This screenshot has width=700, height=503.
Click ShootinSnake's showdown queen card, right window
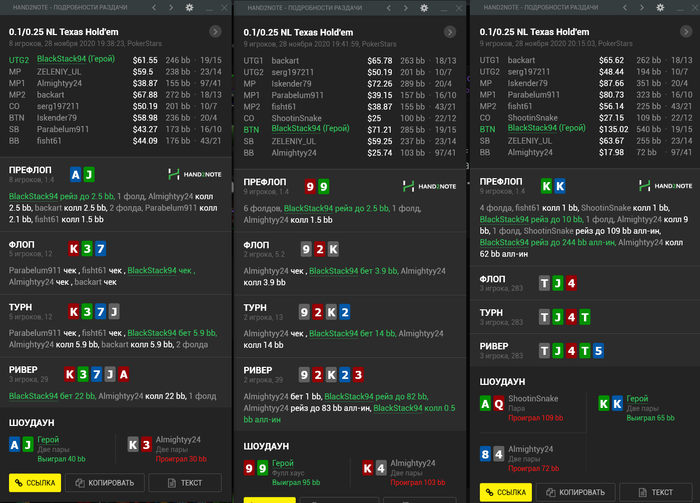499,404
